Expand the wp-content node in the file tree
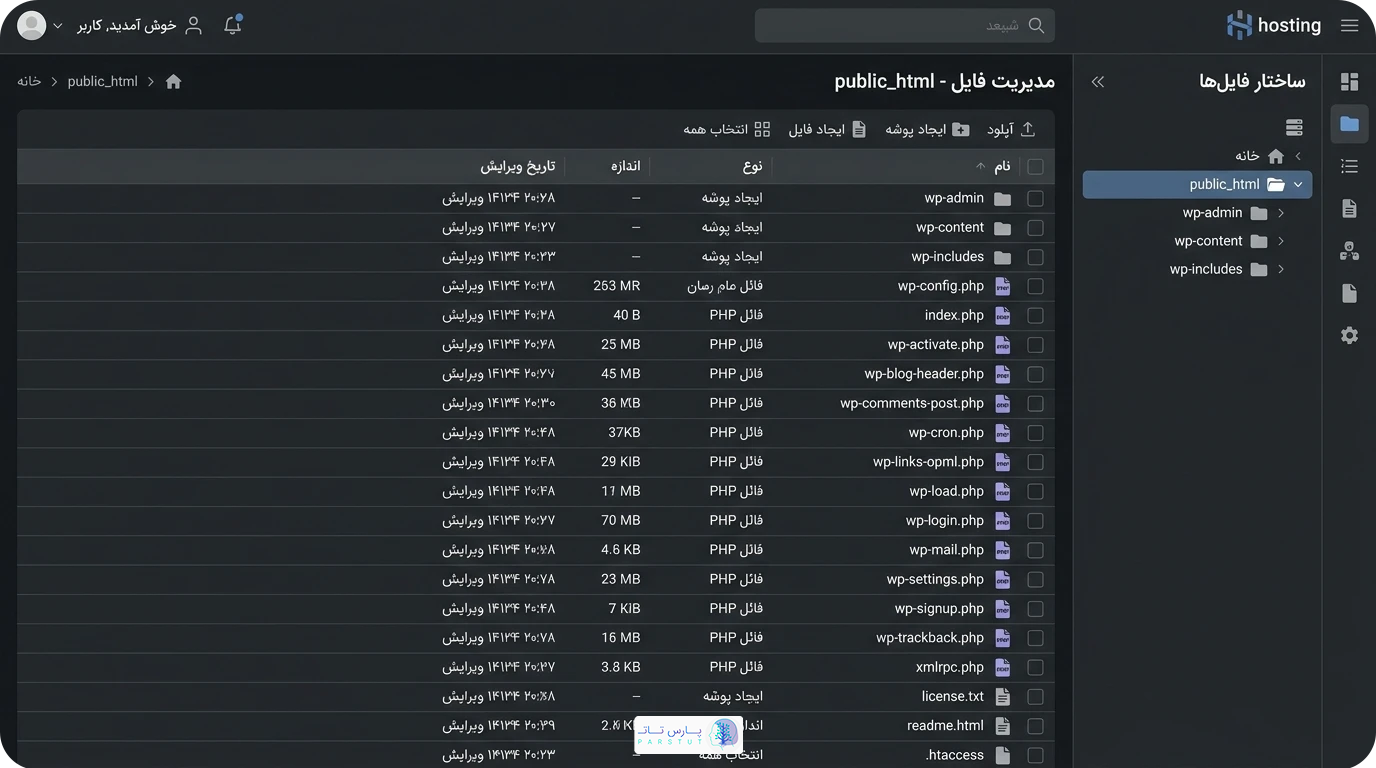The height and width of the screenshot is (768, 1376). [x=1281, y=241]
